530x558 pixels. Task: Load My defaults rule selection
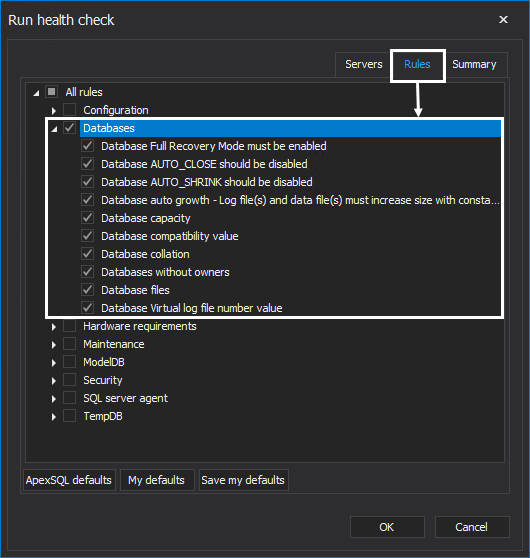[x=157, y=480]
